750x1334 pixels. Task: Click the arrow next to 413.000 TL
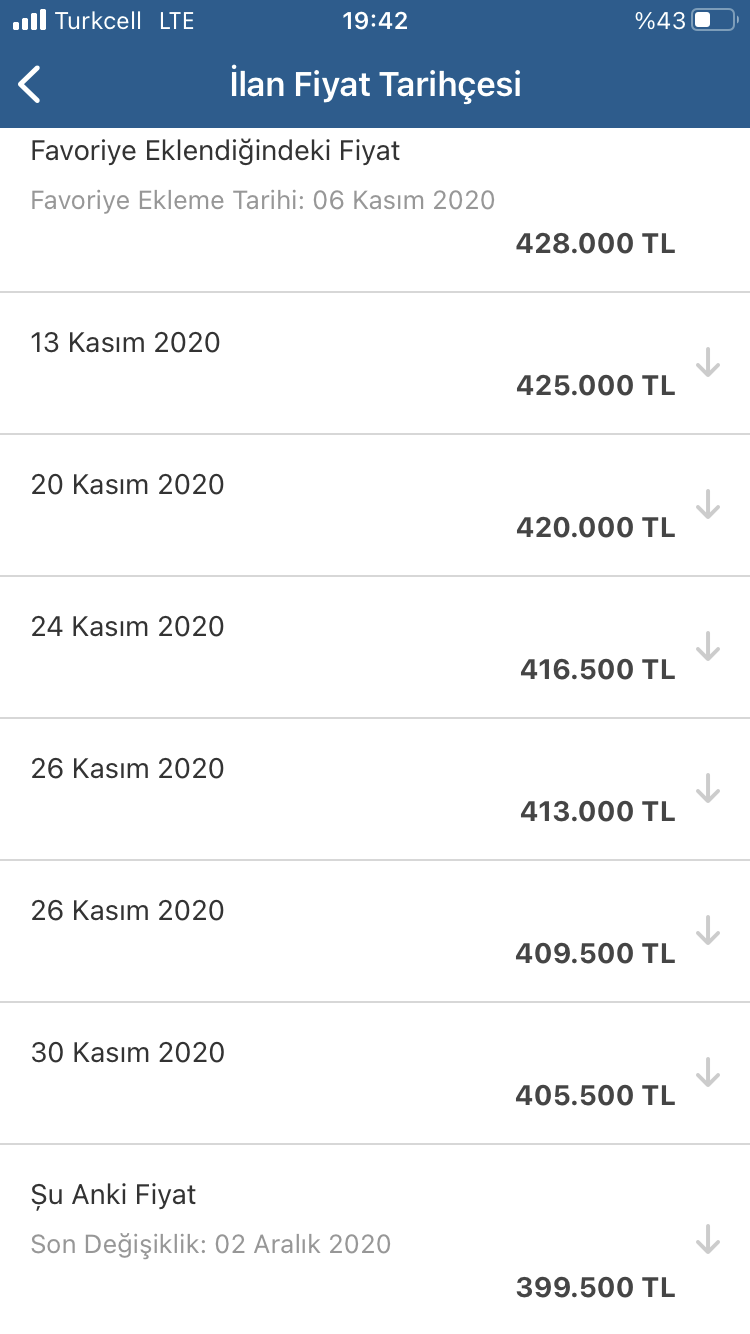(708, 788)
